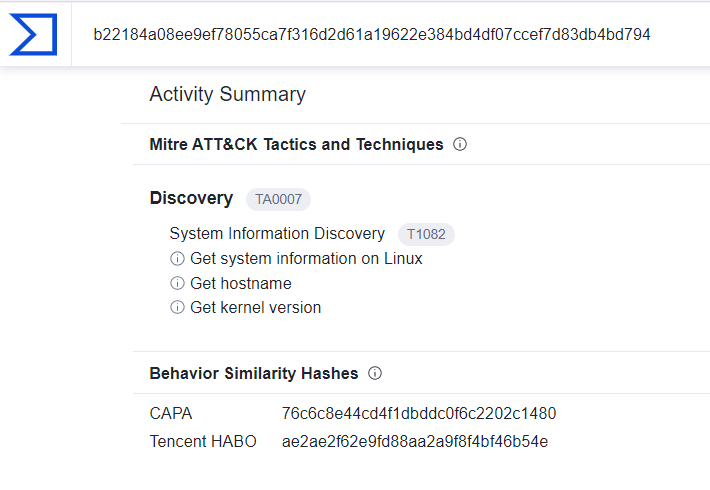Click the CAPA similarity hash value
This screenshot has height=490, width=710.
(x=419, y=413)
